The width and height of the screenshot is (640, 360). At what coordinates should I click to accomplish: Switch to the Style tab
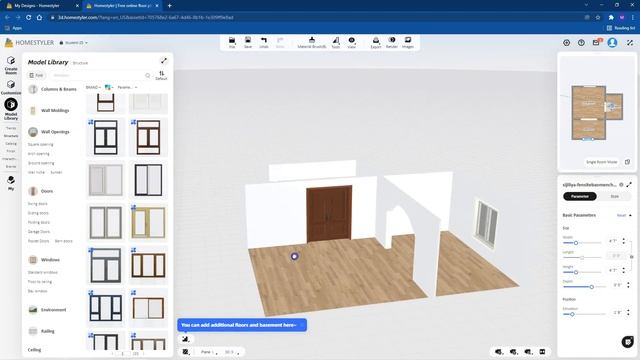click(x=614, y=196)
